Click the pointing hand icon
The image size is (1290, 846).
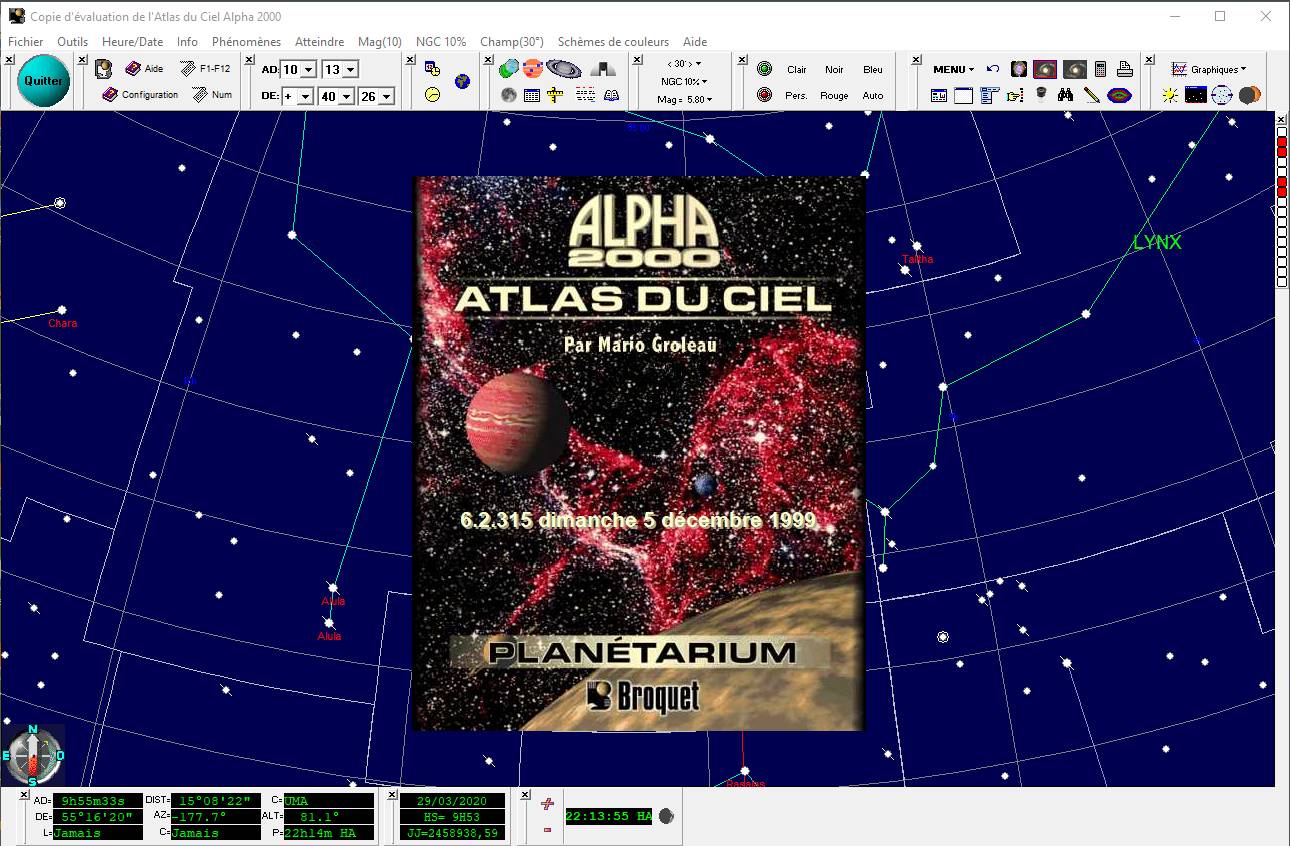pyautogui.click(x=1015, y=95)
